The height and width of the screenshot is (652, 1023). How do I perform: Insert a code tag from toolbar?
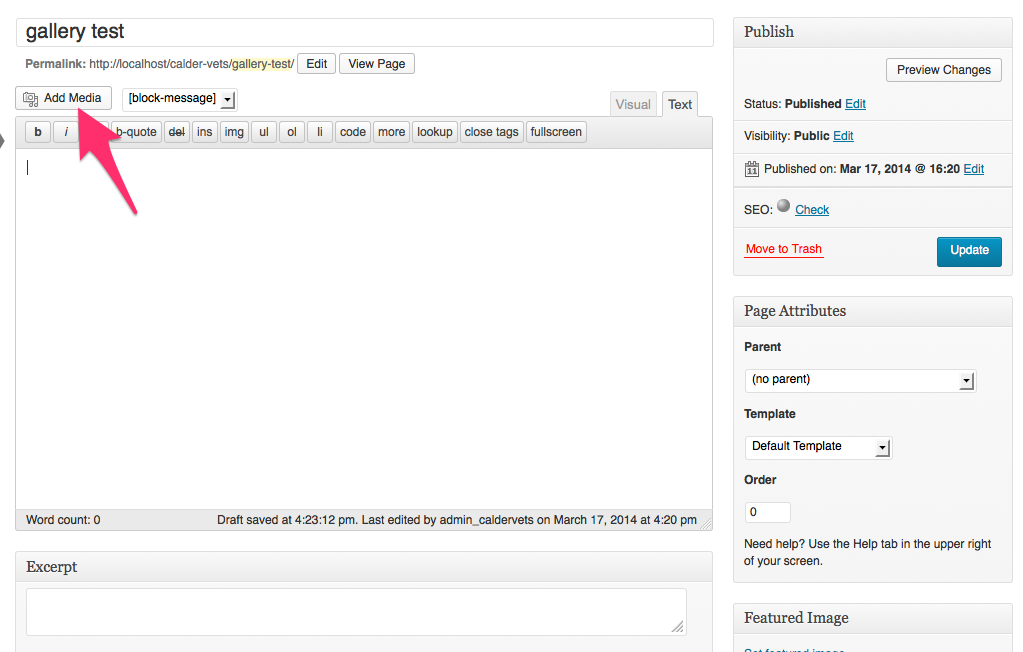point(352,132)
